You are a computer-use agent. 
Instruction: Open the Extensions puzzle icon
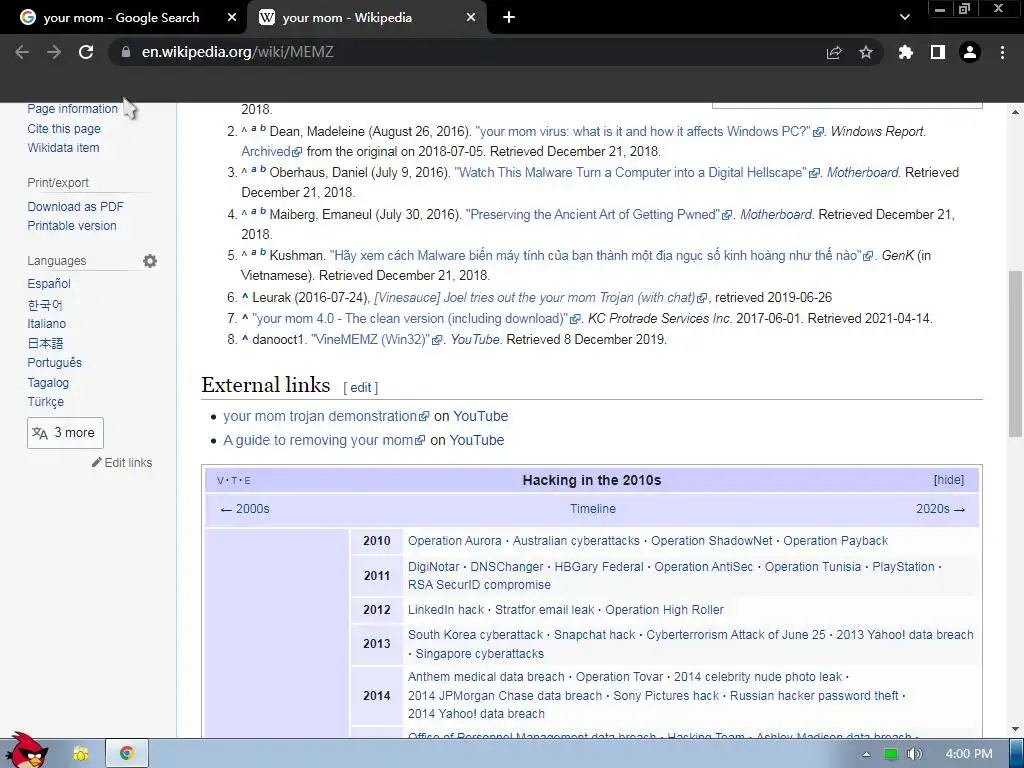tap(906, 52)
